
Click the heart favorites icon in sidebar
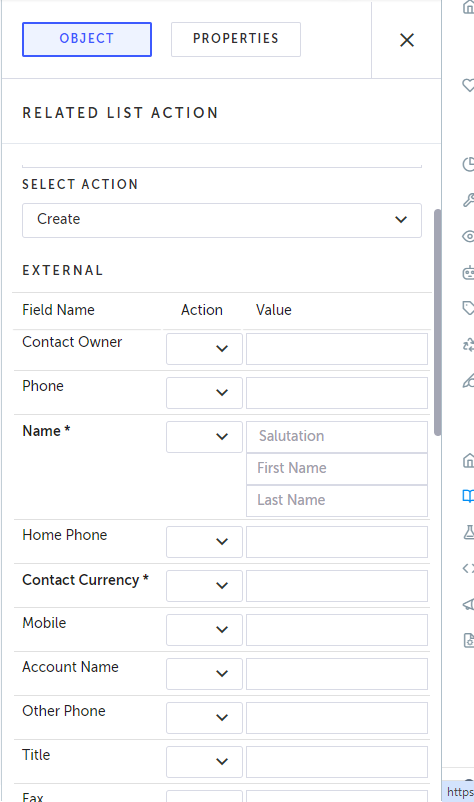pos(468,85)
